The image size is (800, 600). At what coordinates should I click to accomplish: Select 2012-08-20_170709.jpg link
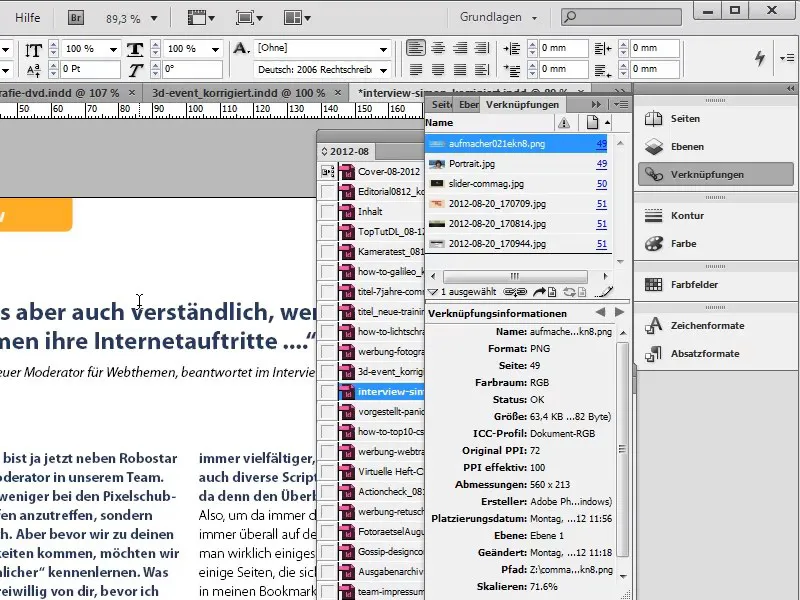tap(518, 204)
